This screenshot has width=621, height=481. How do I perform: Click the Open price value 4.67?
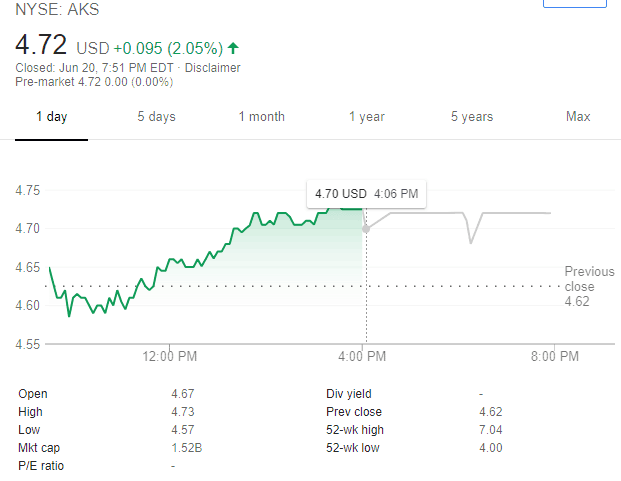[184, 394]
